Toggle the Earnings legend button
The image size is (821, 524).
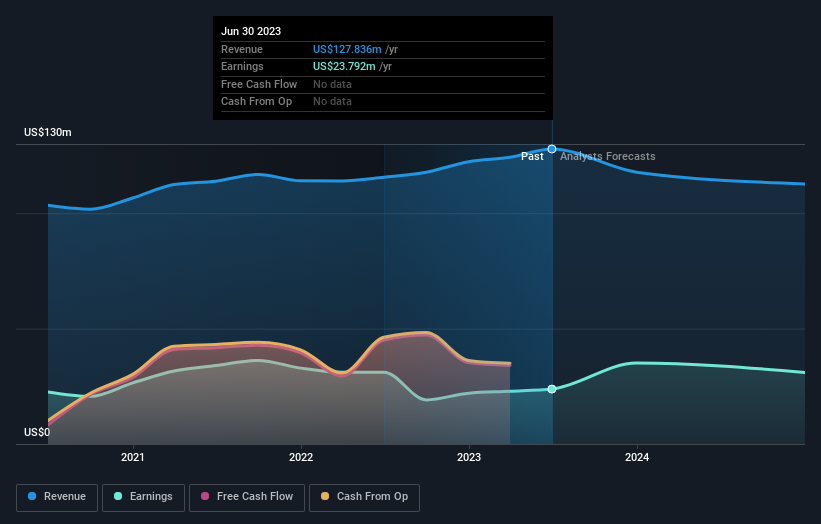coord(143,497)
